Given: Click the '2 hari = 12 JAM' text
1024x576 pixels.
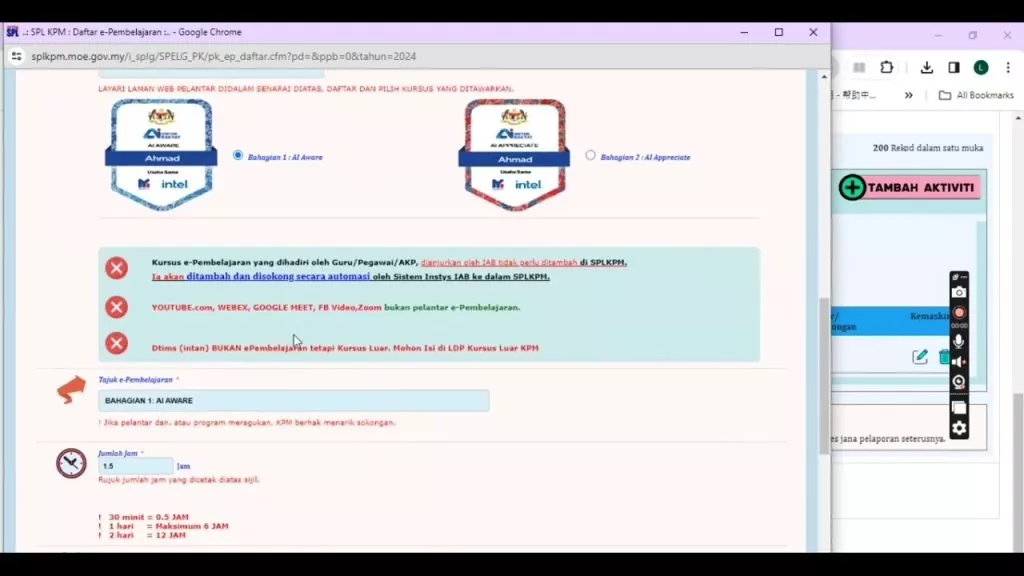Looking at the screenshot, I should pyautogui.click(x=147, y=535).
